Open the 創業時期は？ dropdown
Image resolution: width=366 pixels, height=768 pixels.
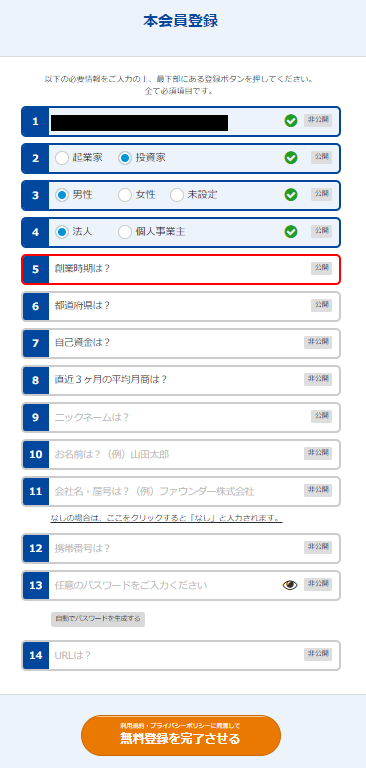click(181, 269)
